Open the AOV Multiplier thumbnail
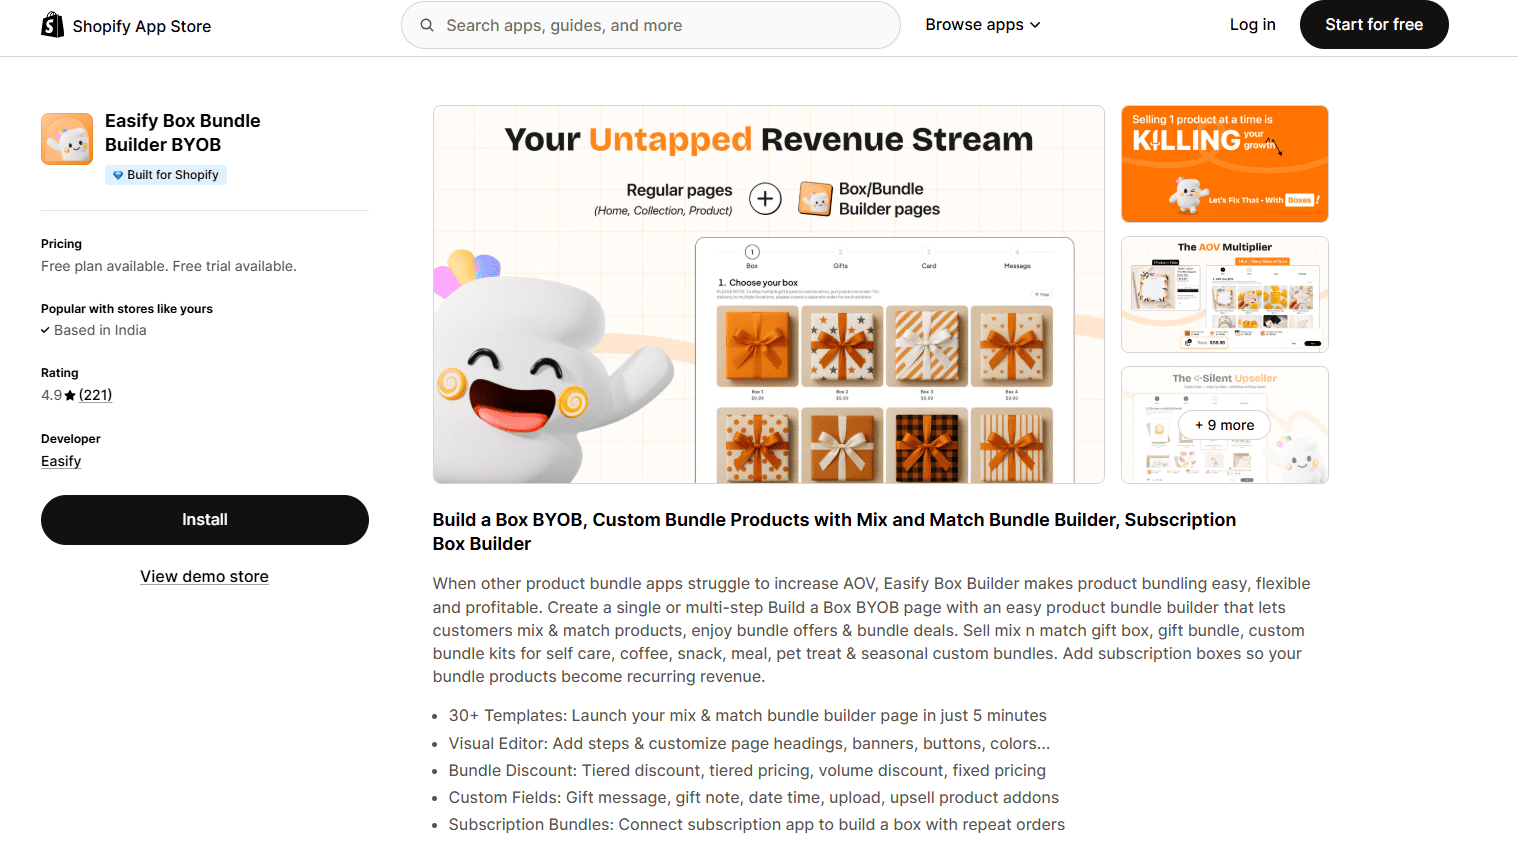This screenshot has width=1518, height=850. point(1225,295)
